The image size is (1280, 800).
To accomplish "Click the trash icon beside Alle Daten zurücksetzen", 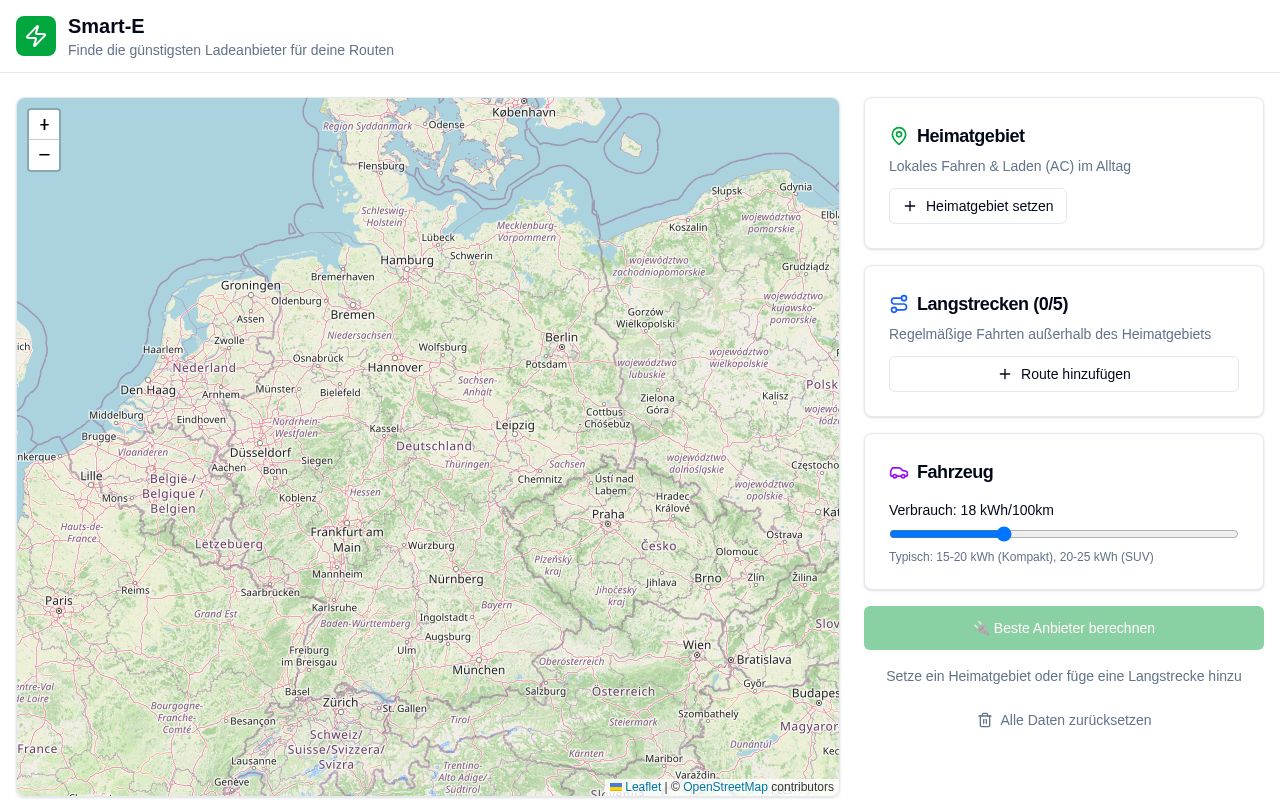I will pos(985,720).
